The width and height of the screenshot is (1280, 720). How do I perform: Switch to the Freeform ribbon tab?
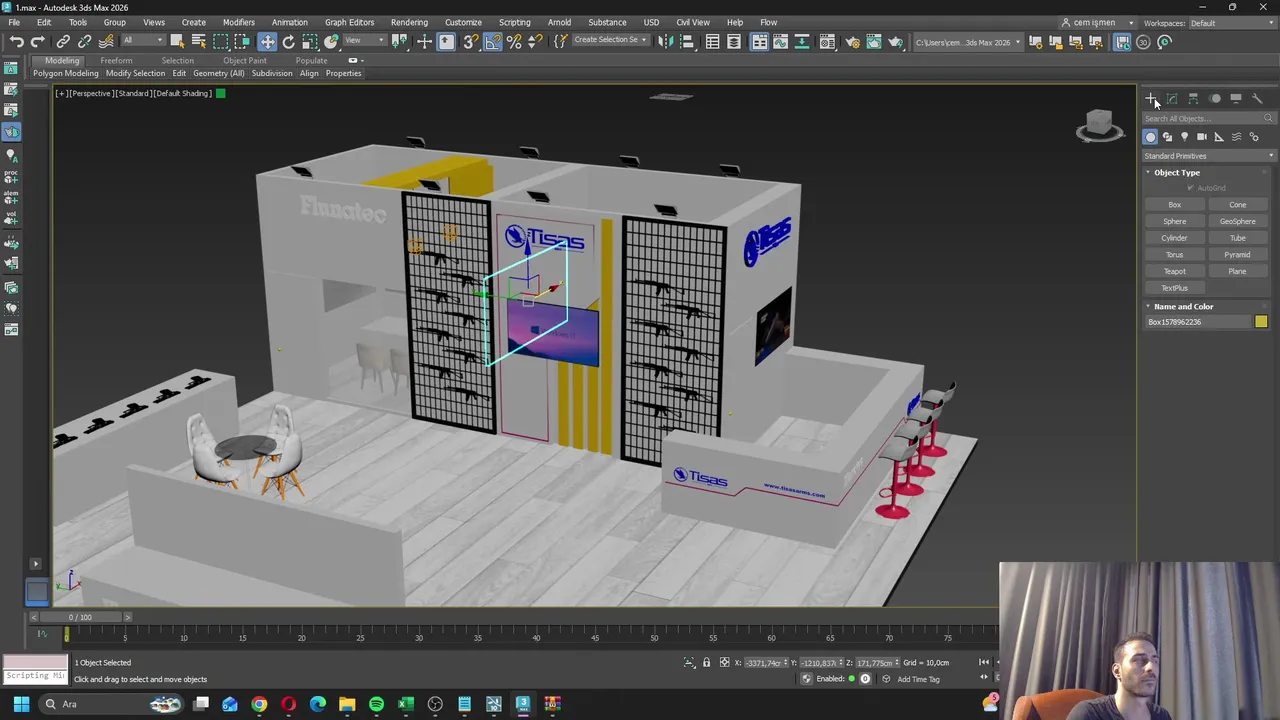click(x=116, y=60)
